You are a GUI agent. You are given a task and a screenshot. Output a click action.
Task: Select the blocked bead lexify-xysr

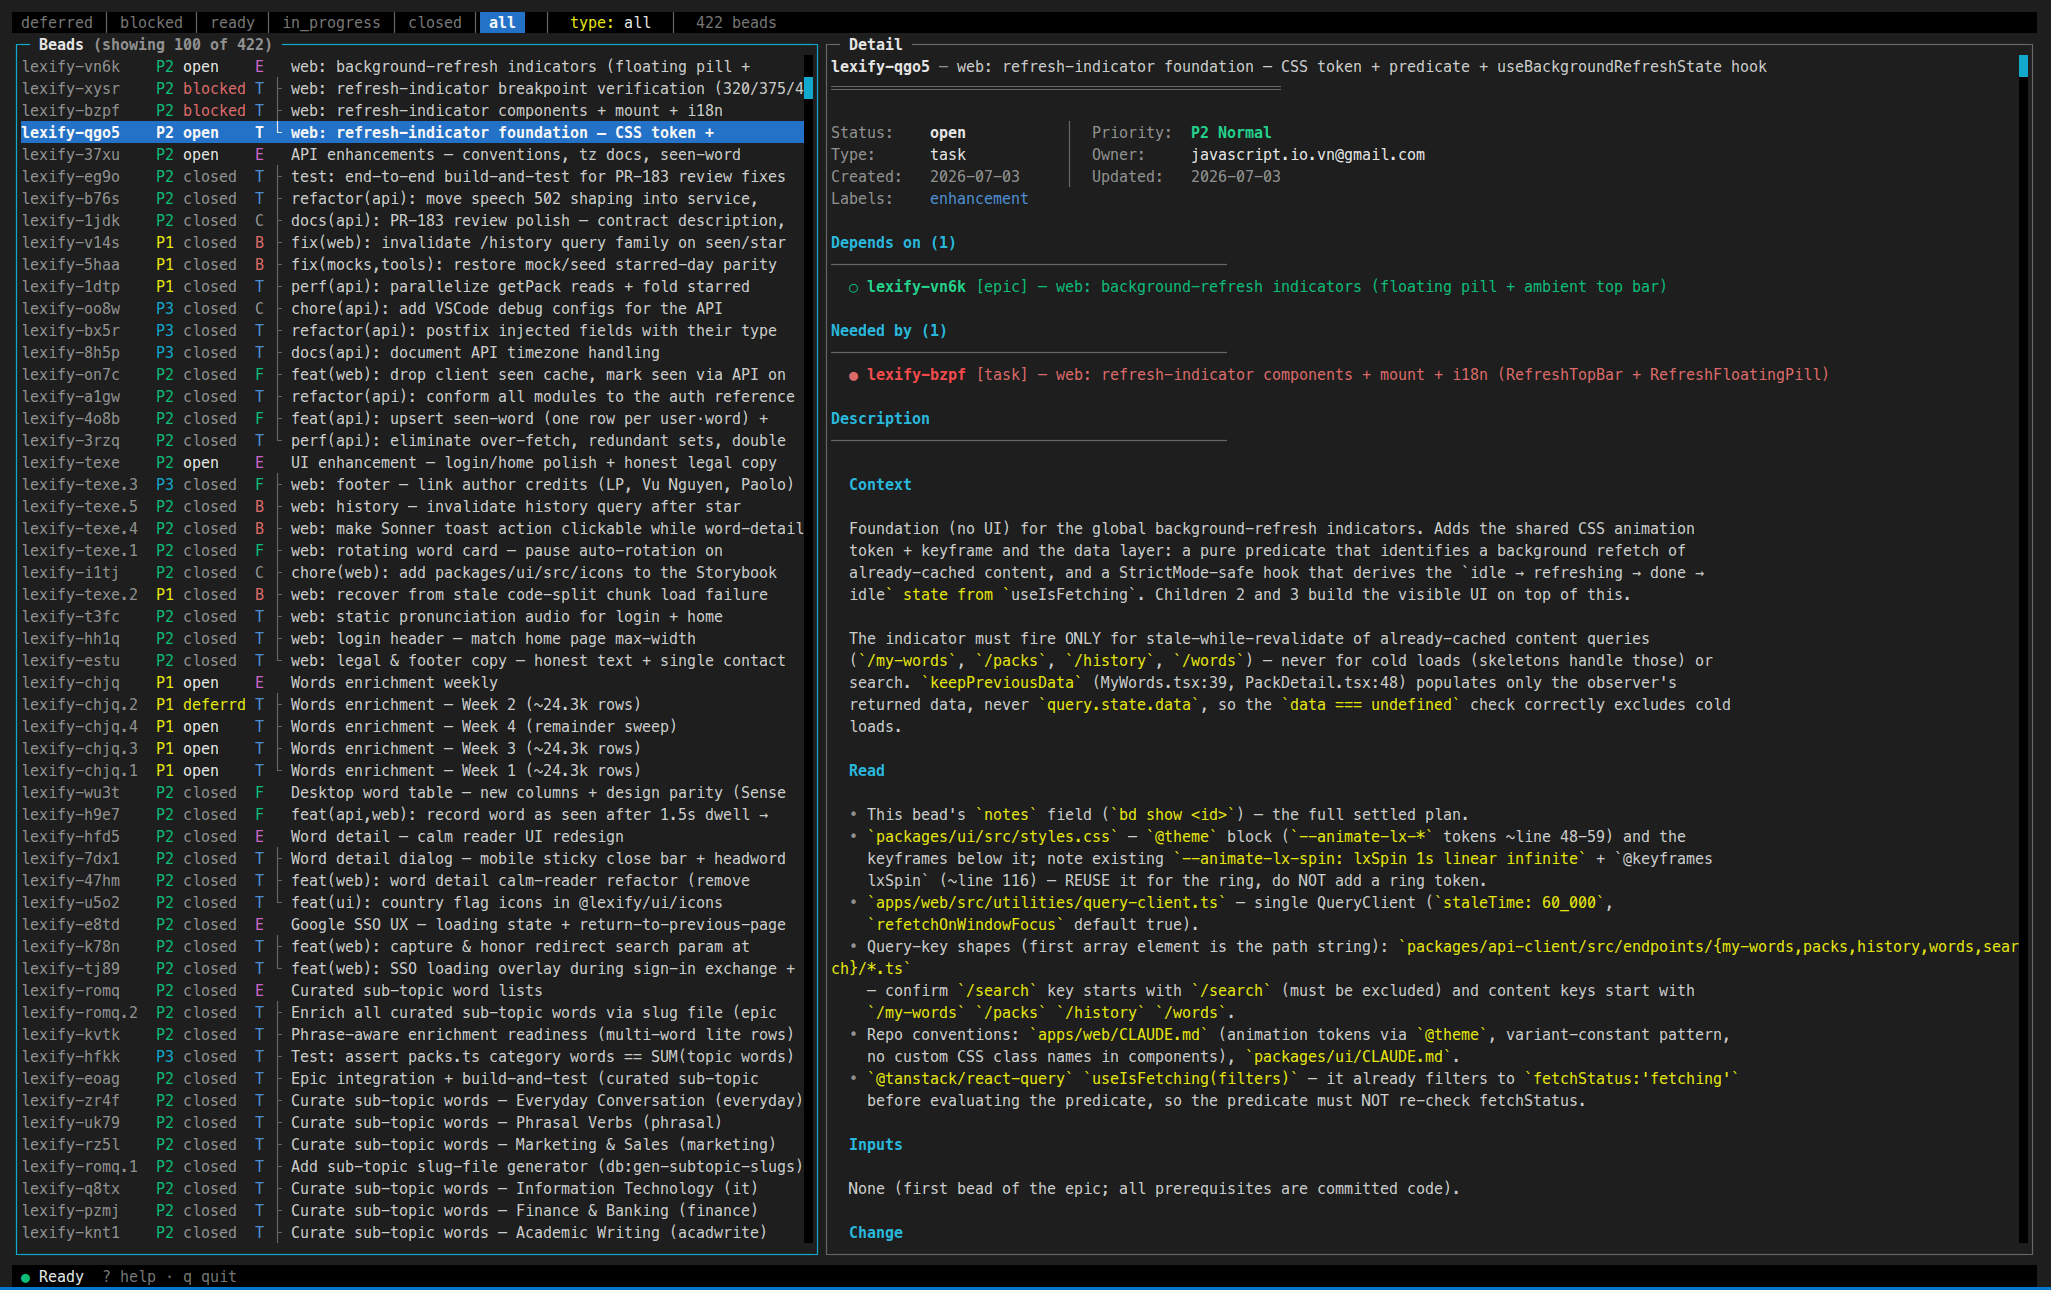[x=412, y=88]
